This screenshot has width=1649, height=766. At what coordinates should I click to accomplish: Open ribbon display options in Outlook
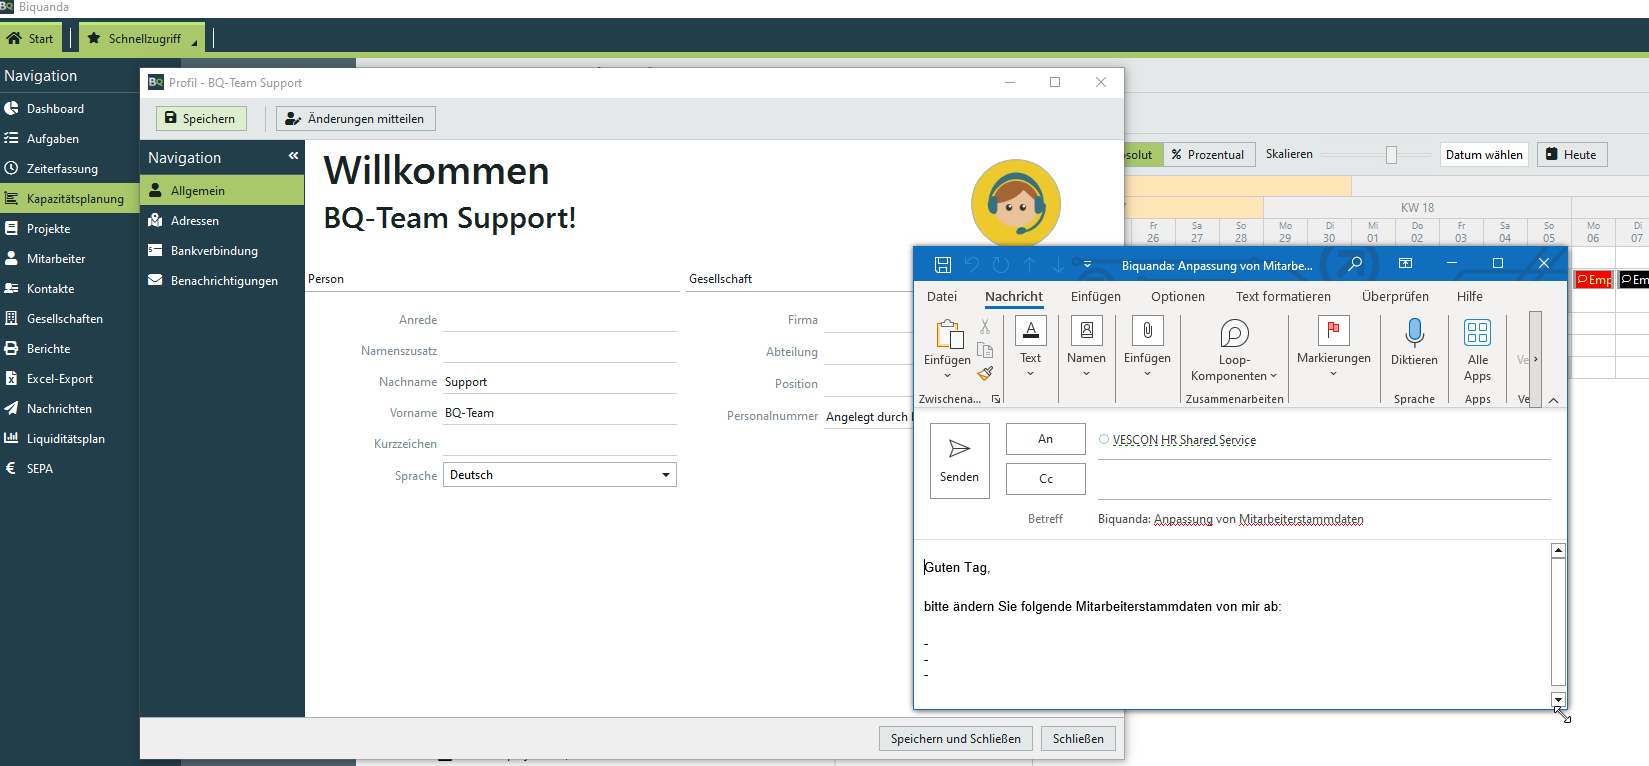click(x=1405, y=263)
